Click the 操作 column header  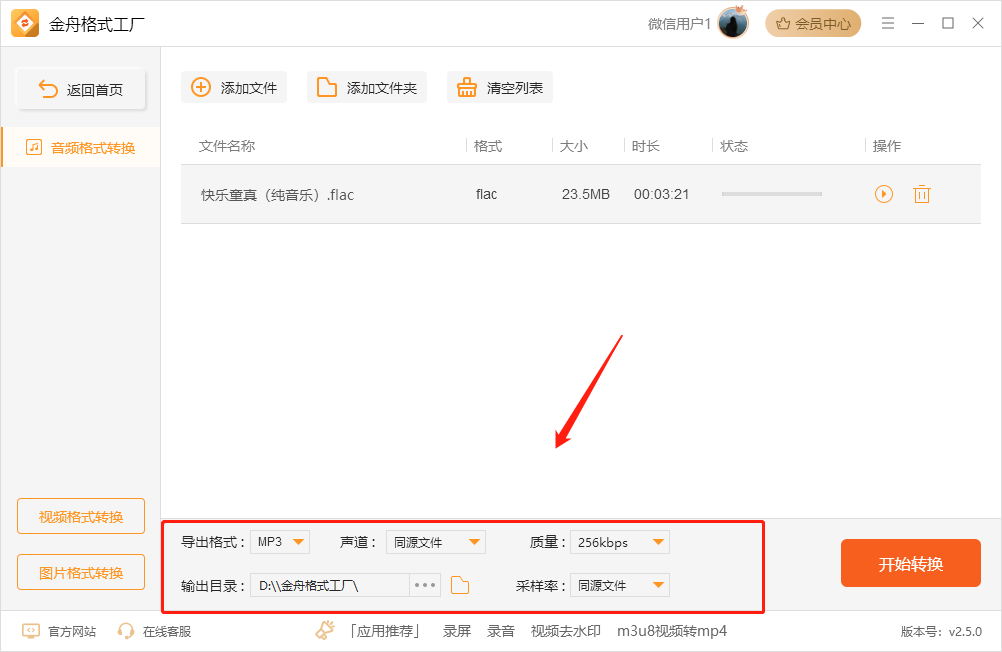point(887,146)
